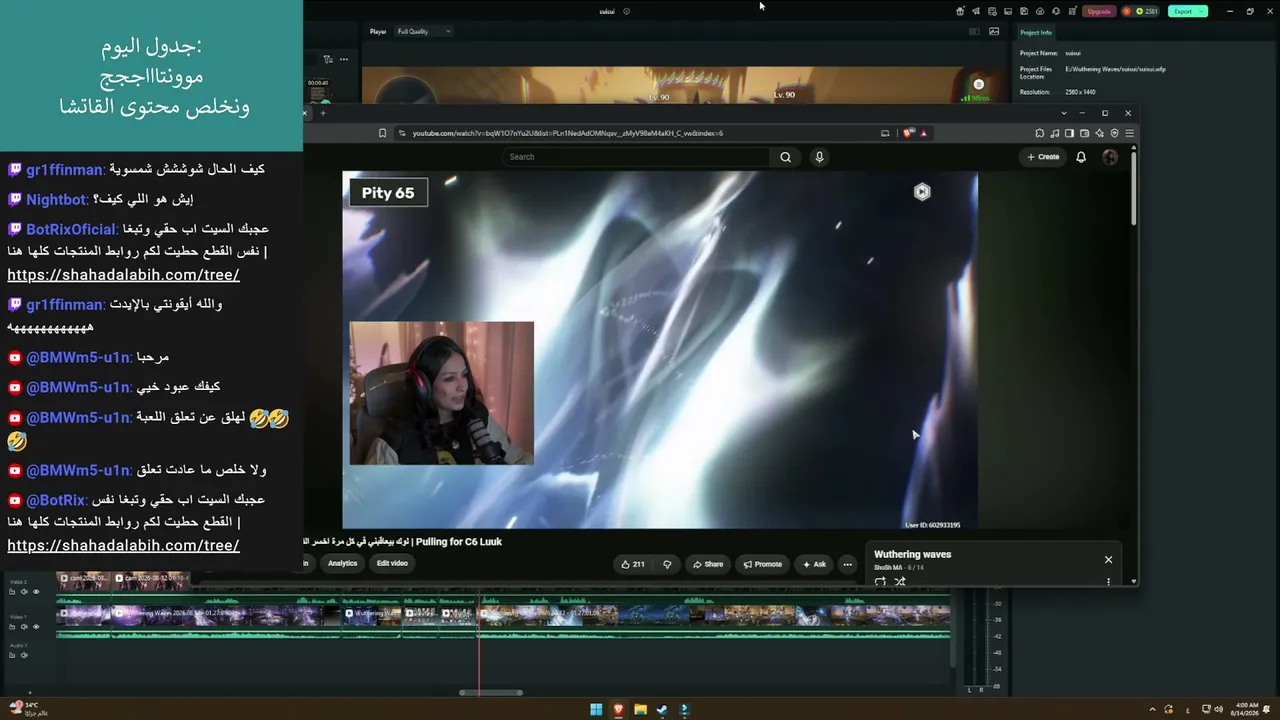The height and width of the screenshot is (720, 1280).
Task: Click the Promote button
Action: [x=763, y=564]
